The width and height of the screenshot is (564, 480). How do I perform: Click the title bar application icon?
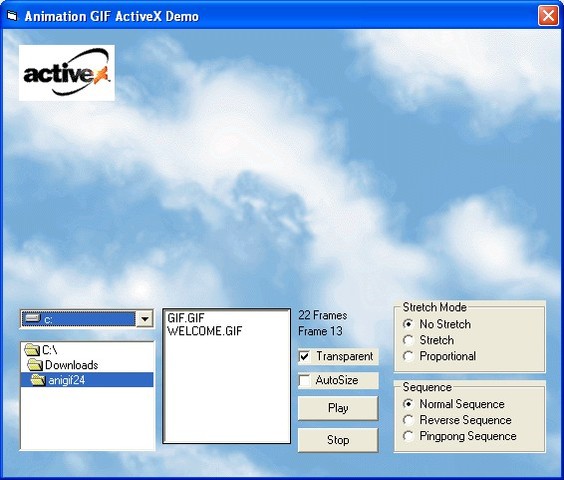click(12, 16)
